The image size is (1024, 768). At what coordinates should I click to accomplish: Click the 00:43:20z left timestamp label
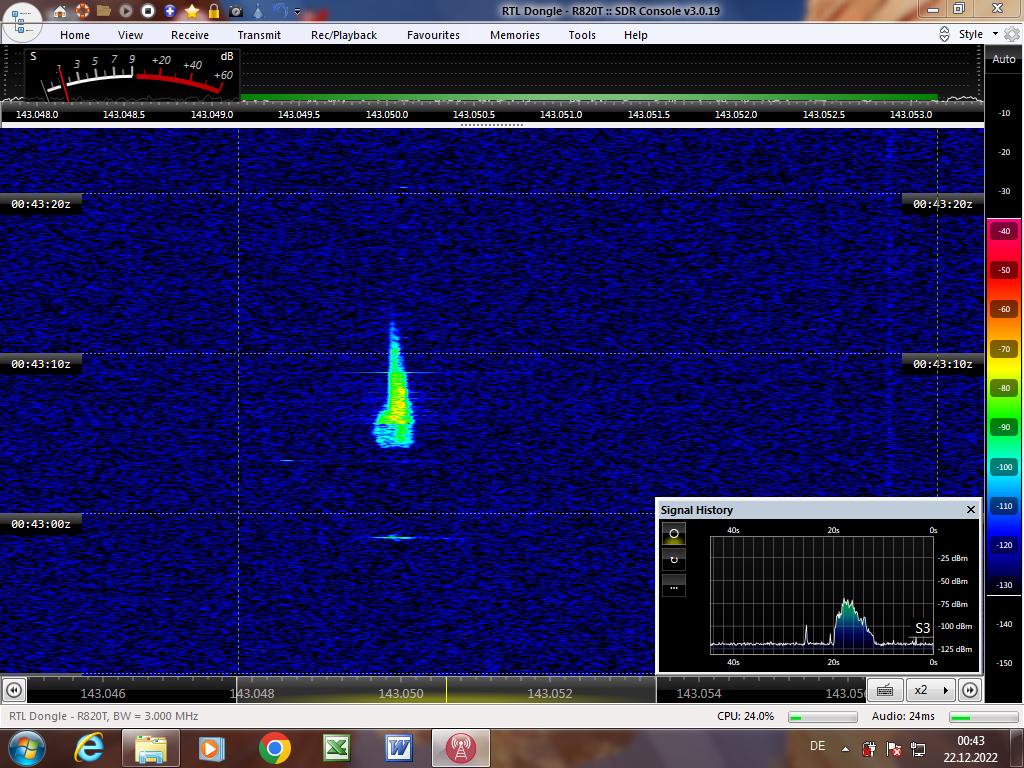(40, 204)
